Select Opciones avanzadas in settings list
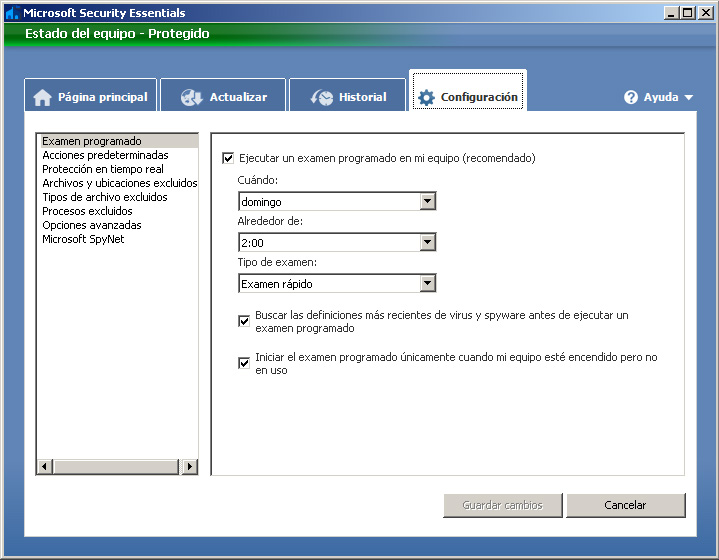This screenshot has width=719, height=560. click(x=92, y=225)
